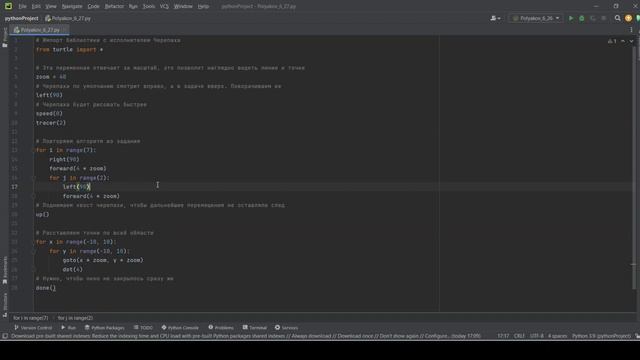
Task: Go to next highlighted problem arrow
Action: tap(631, 41)
